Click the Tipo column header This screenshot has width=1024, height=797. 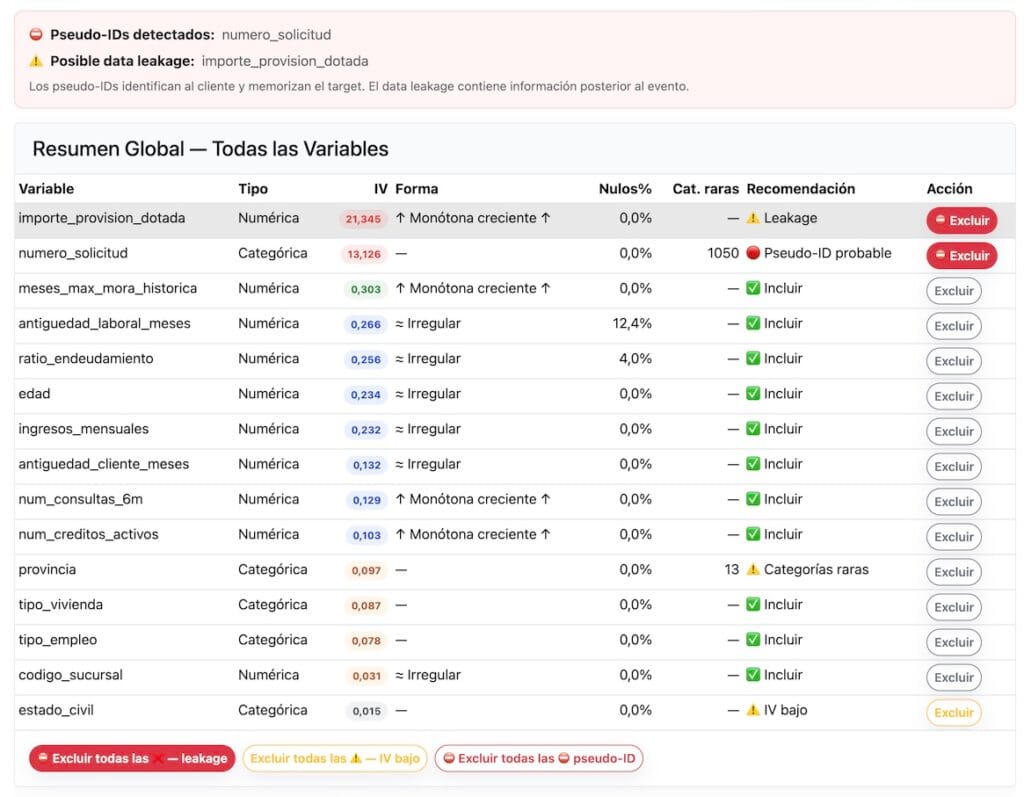253,189
